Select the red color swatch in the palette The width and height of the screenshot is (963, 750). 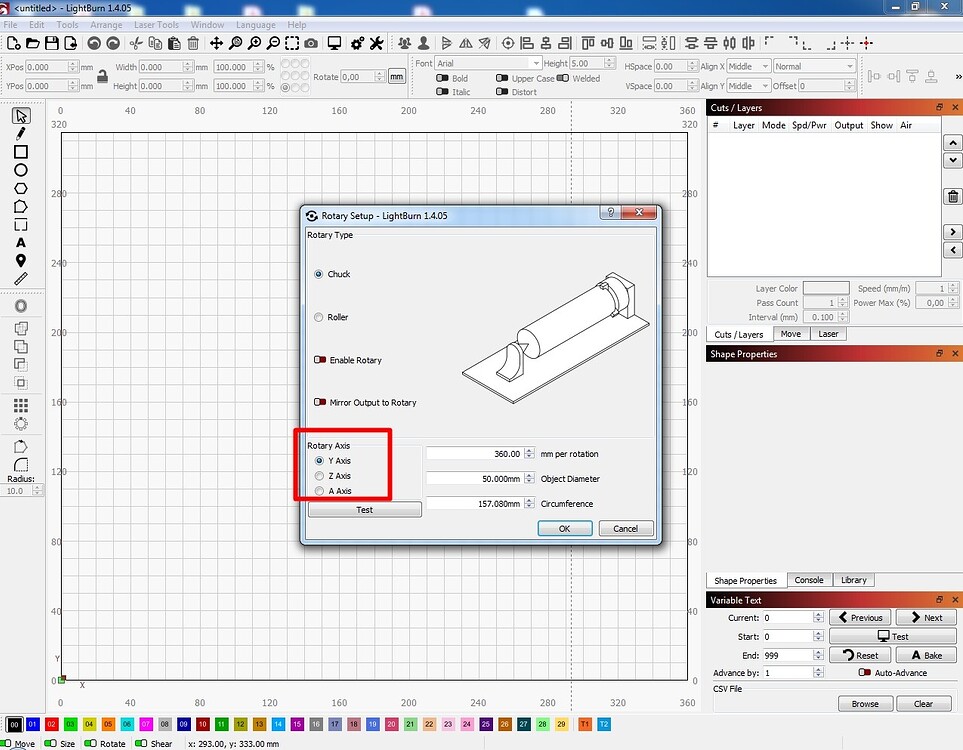coord(51,724)
